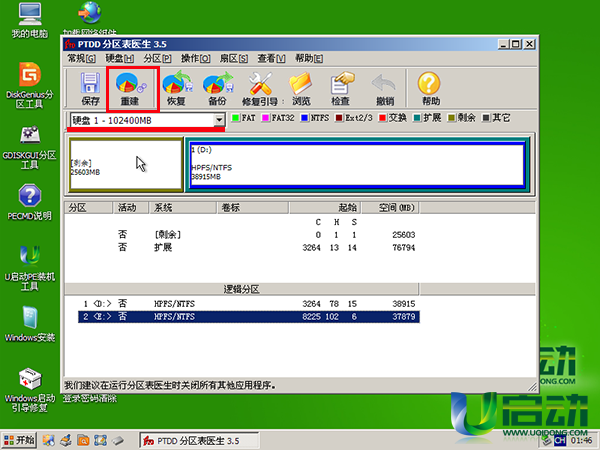The height and width of the screenshot is (450, 600).
Task: Select Windows安装 desktop icon
Action: click(x=29, y=324)
